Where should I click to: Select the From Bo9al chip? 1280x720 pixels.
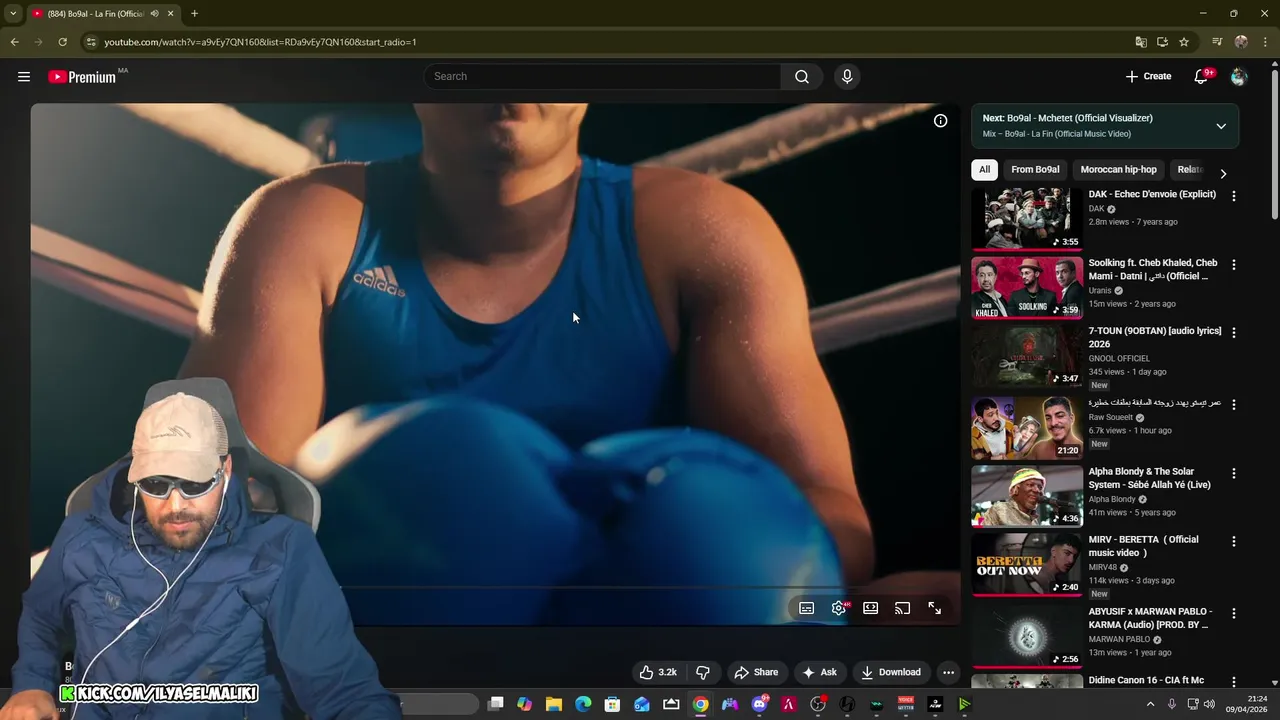click(x=1035, y=170)
